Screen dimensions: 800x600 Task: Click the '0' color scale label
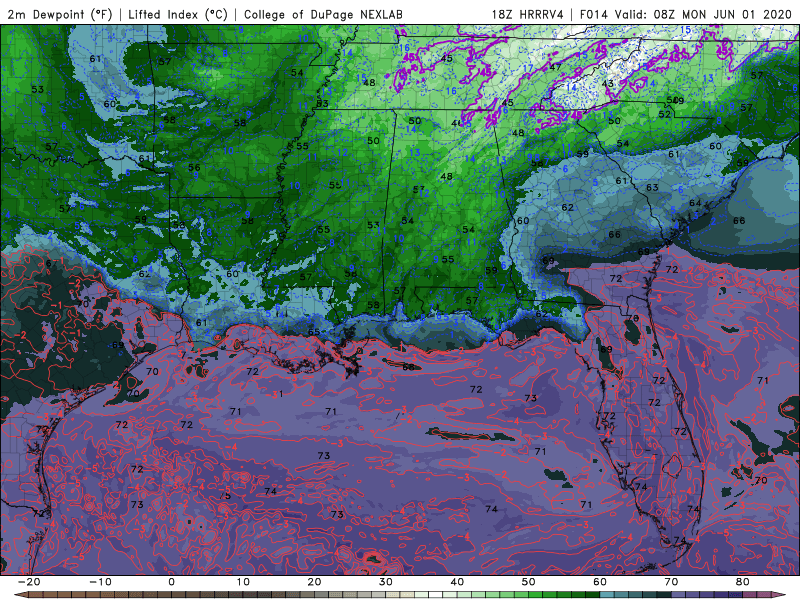[171, 582]
